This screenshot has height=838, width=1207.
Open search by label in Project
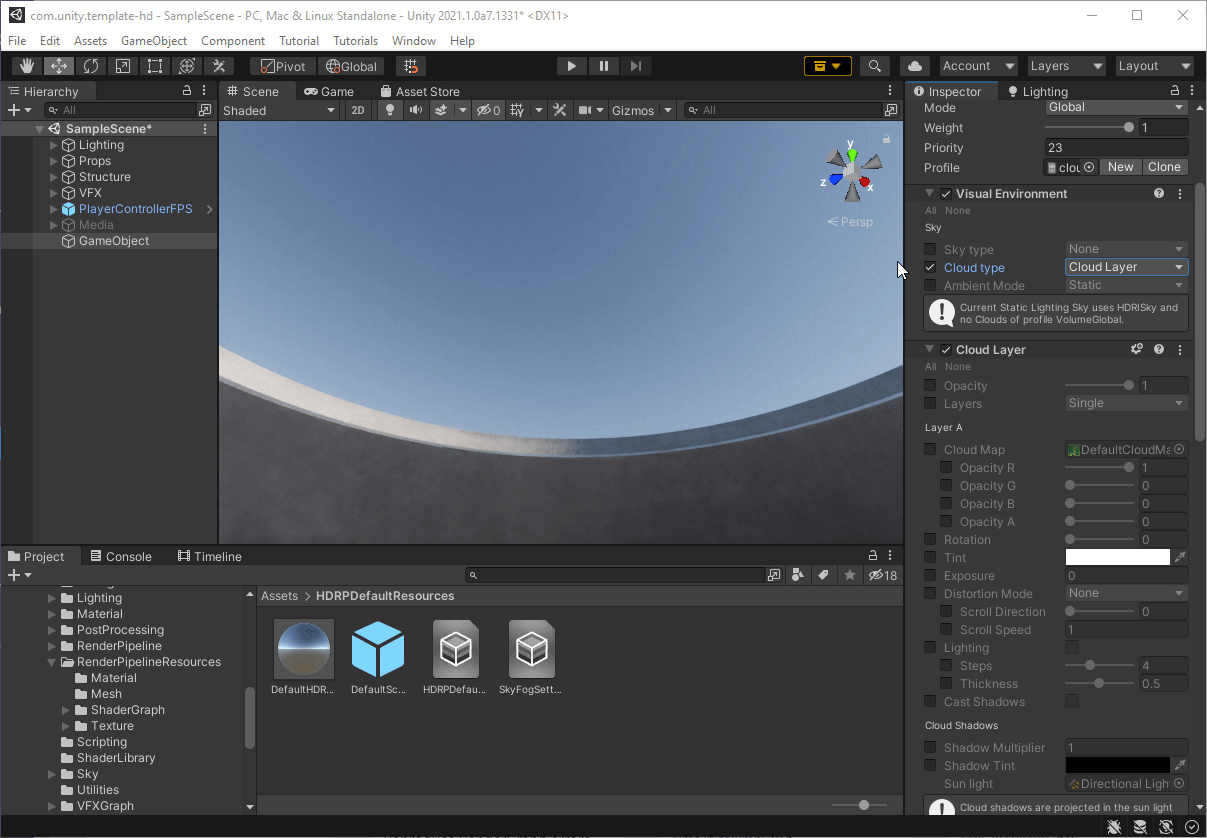pos(823,575)
